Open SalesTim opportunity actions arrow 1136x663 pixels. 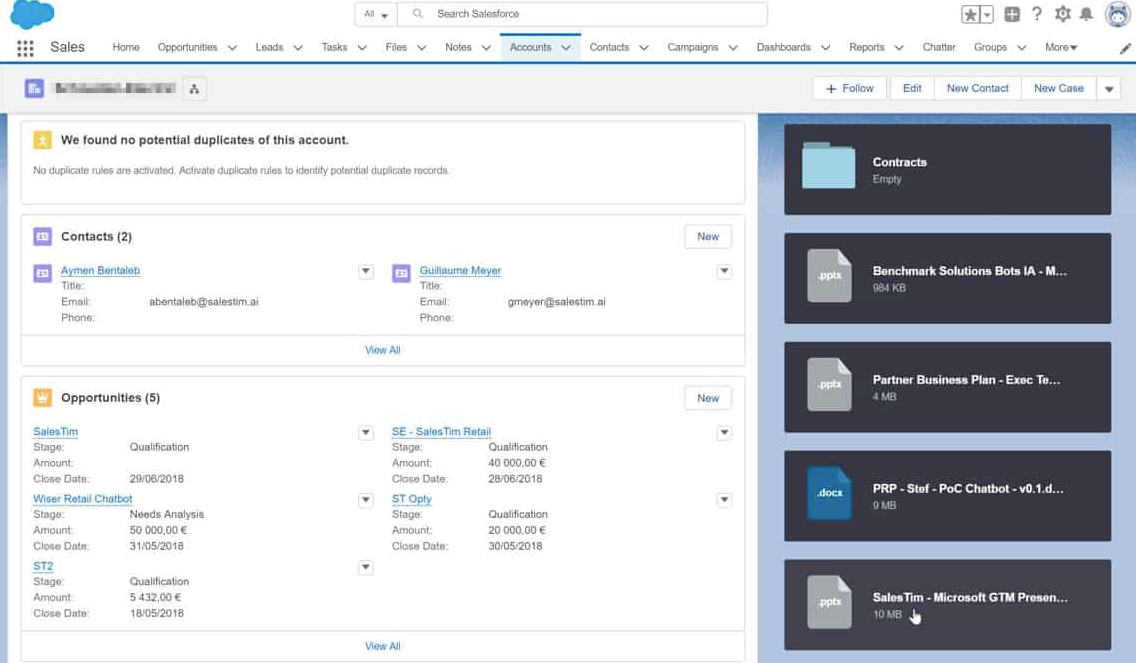[366, 433]
